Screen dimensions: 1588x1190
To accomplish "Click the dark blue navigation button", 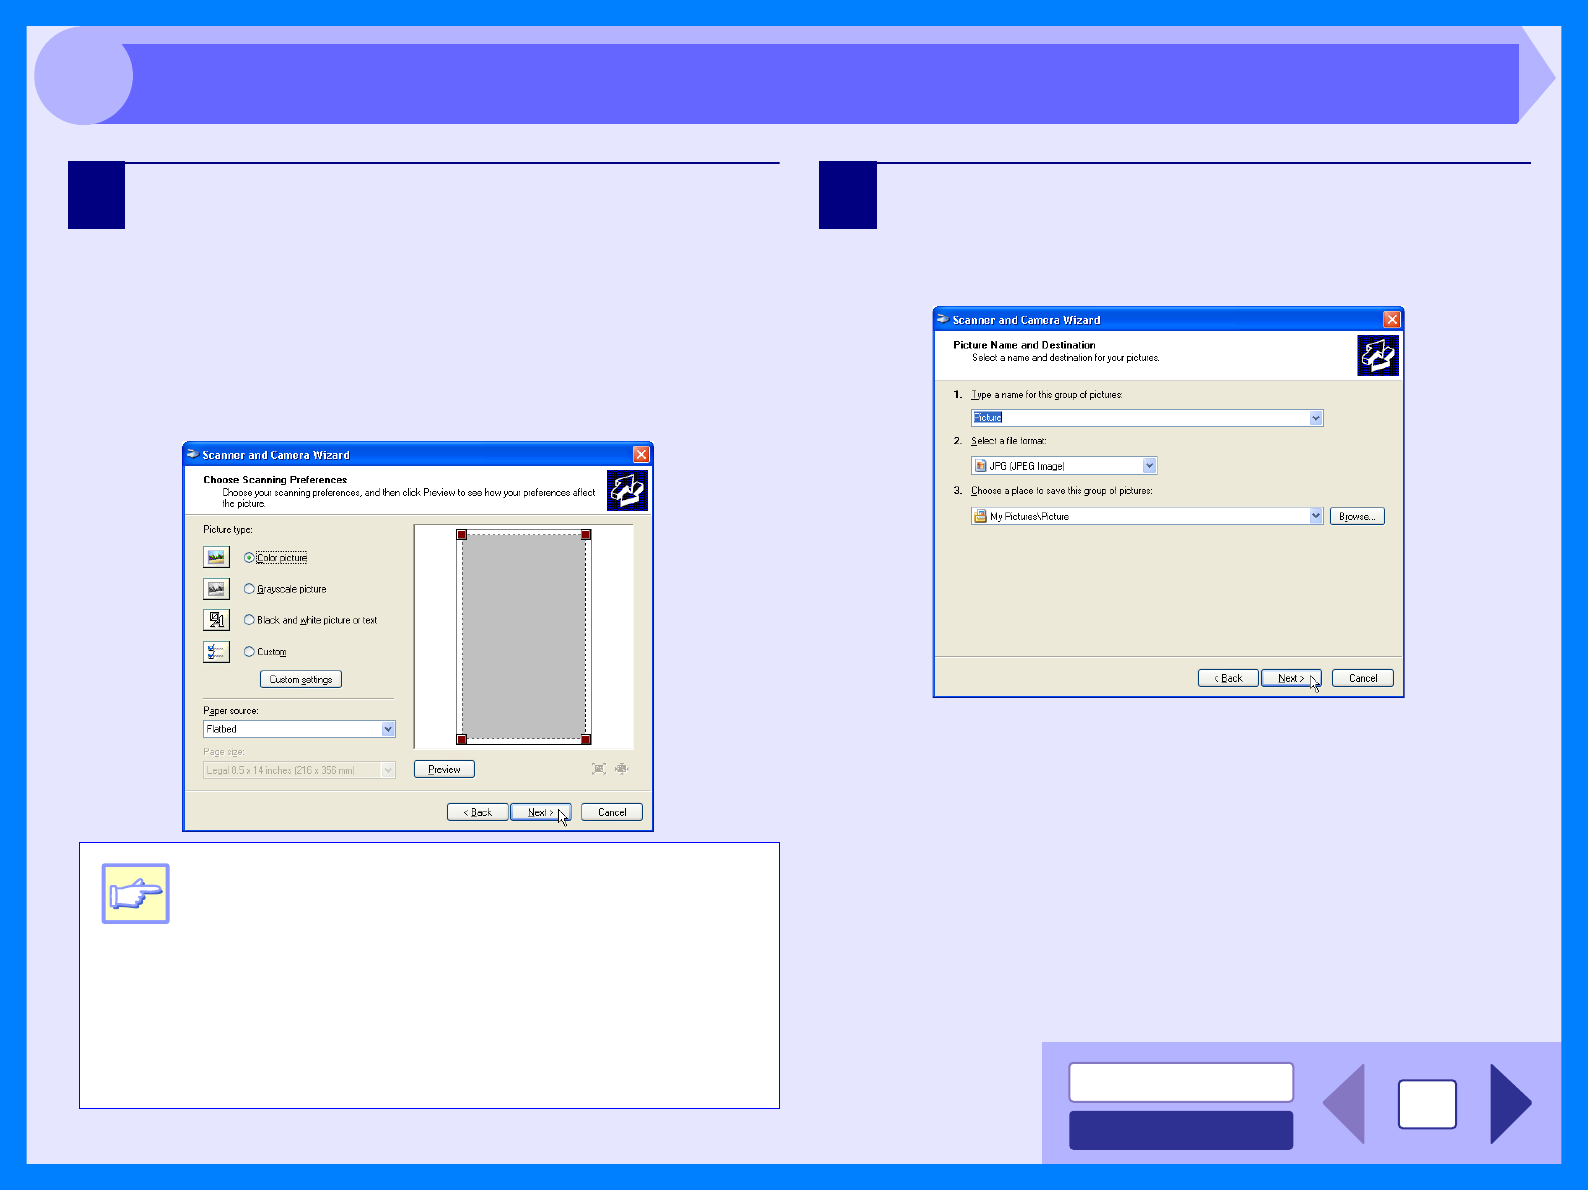I will [1181, 1130].
